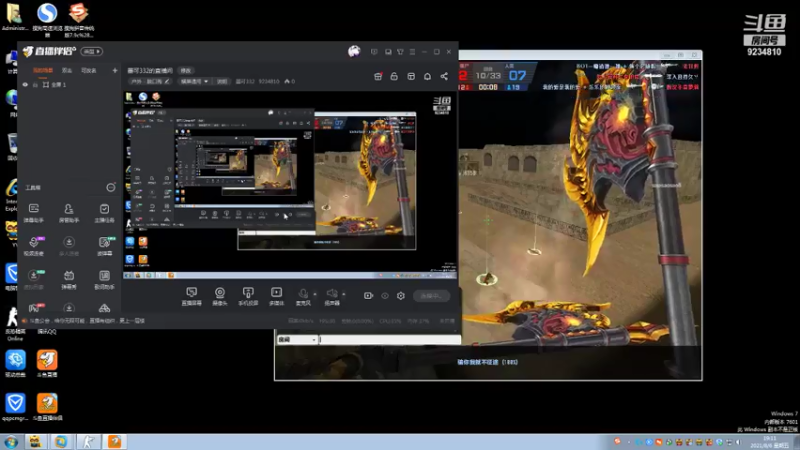The height and width of the screenshot is (450, 800).
Task: Open Windows Start menu
Action: pyautogui.click(x=11, y=442)
